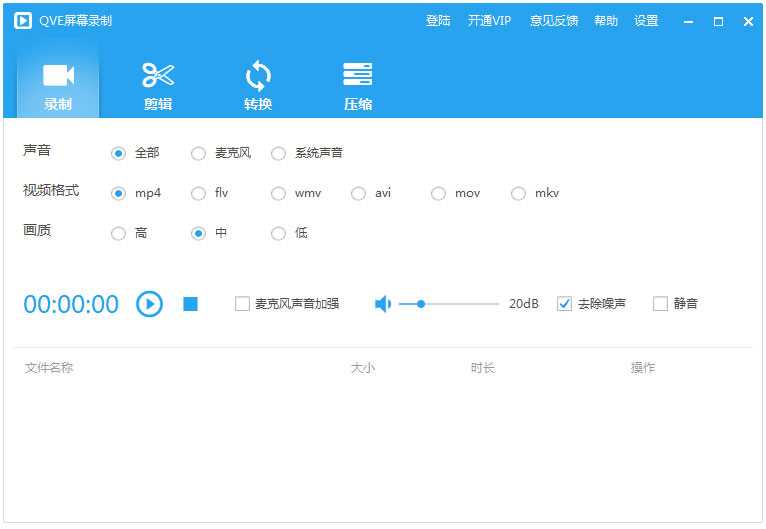Click the 大小 column header

(363, 367)
